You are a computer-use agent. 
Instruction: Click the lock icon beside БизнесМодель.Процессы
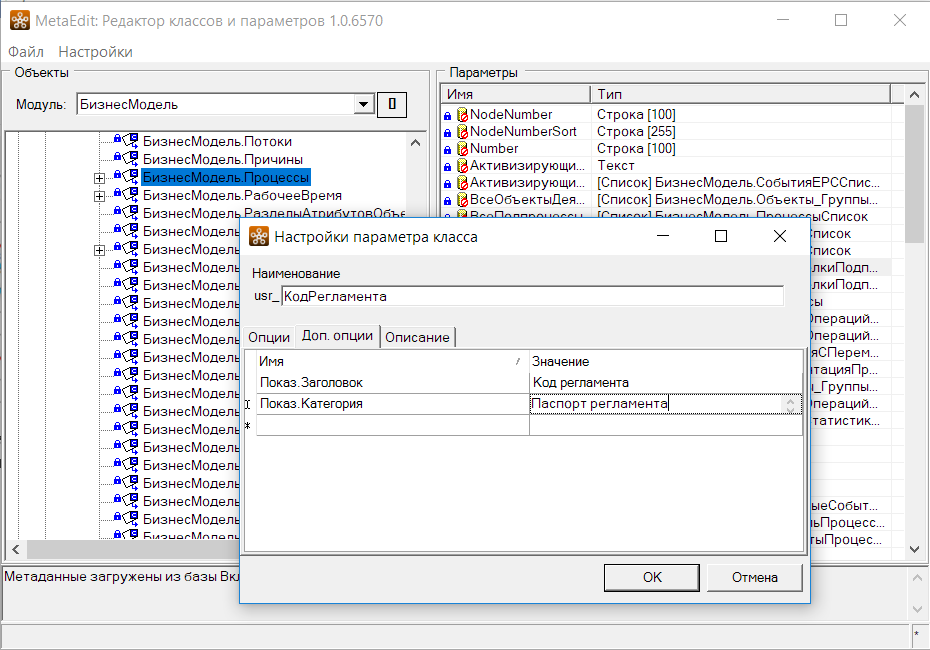click(x=117, y=177)
